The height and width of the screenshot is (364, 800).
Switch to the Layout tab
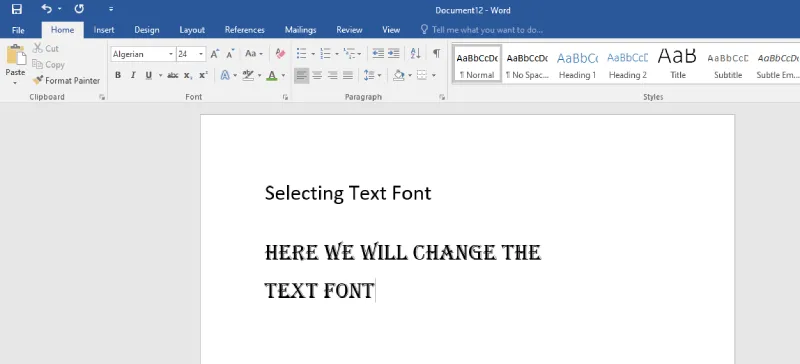click(192, 30)
